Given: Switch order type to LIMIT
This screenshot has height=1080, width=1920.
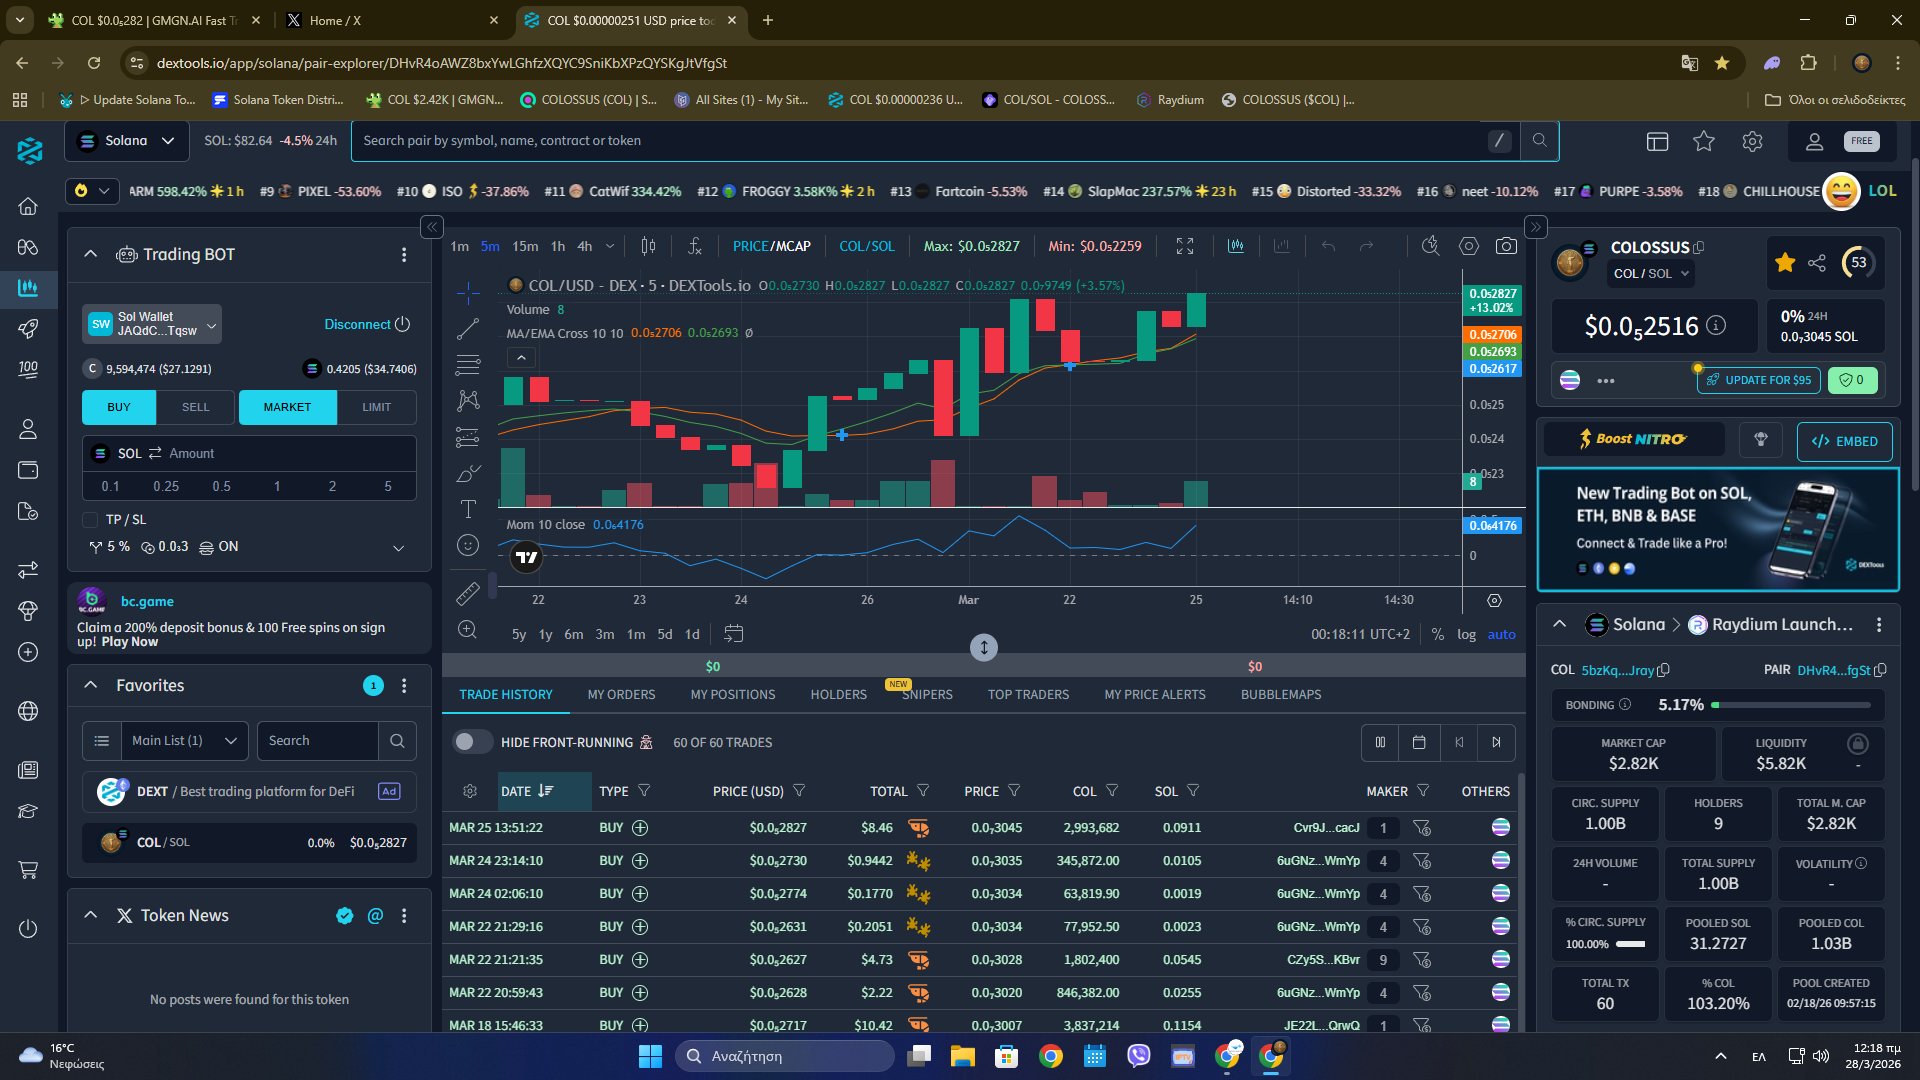Looking at the screenshot, I should tap(376, 407).
